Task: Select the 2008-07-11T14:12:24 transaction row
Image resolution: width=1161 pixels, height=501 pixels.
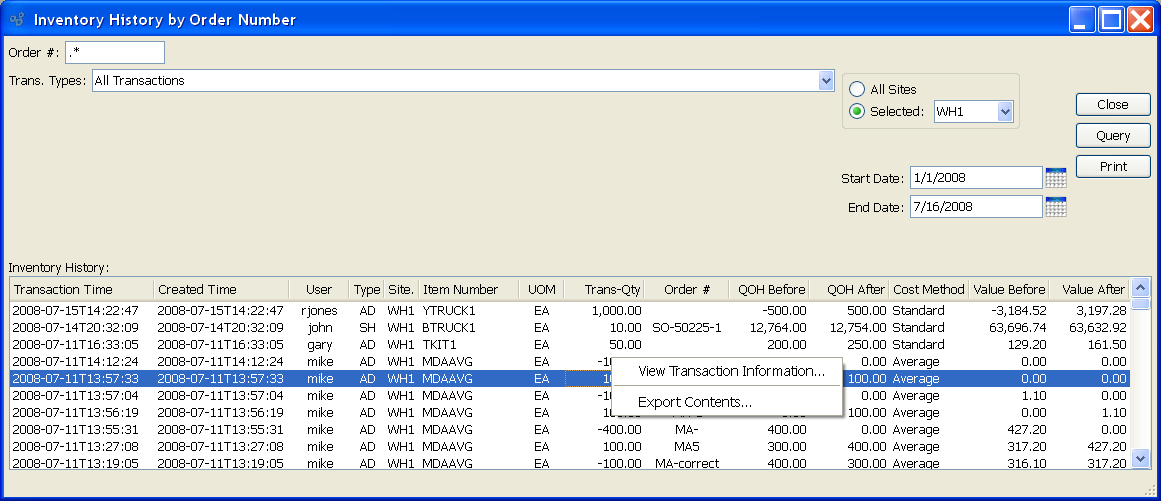Action: pos(570,361)
